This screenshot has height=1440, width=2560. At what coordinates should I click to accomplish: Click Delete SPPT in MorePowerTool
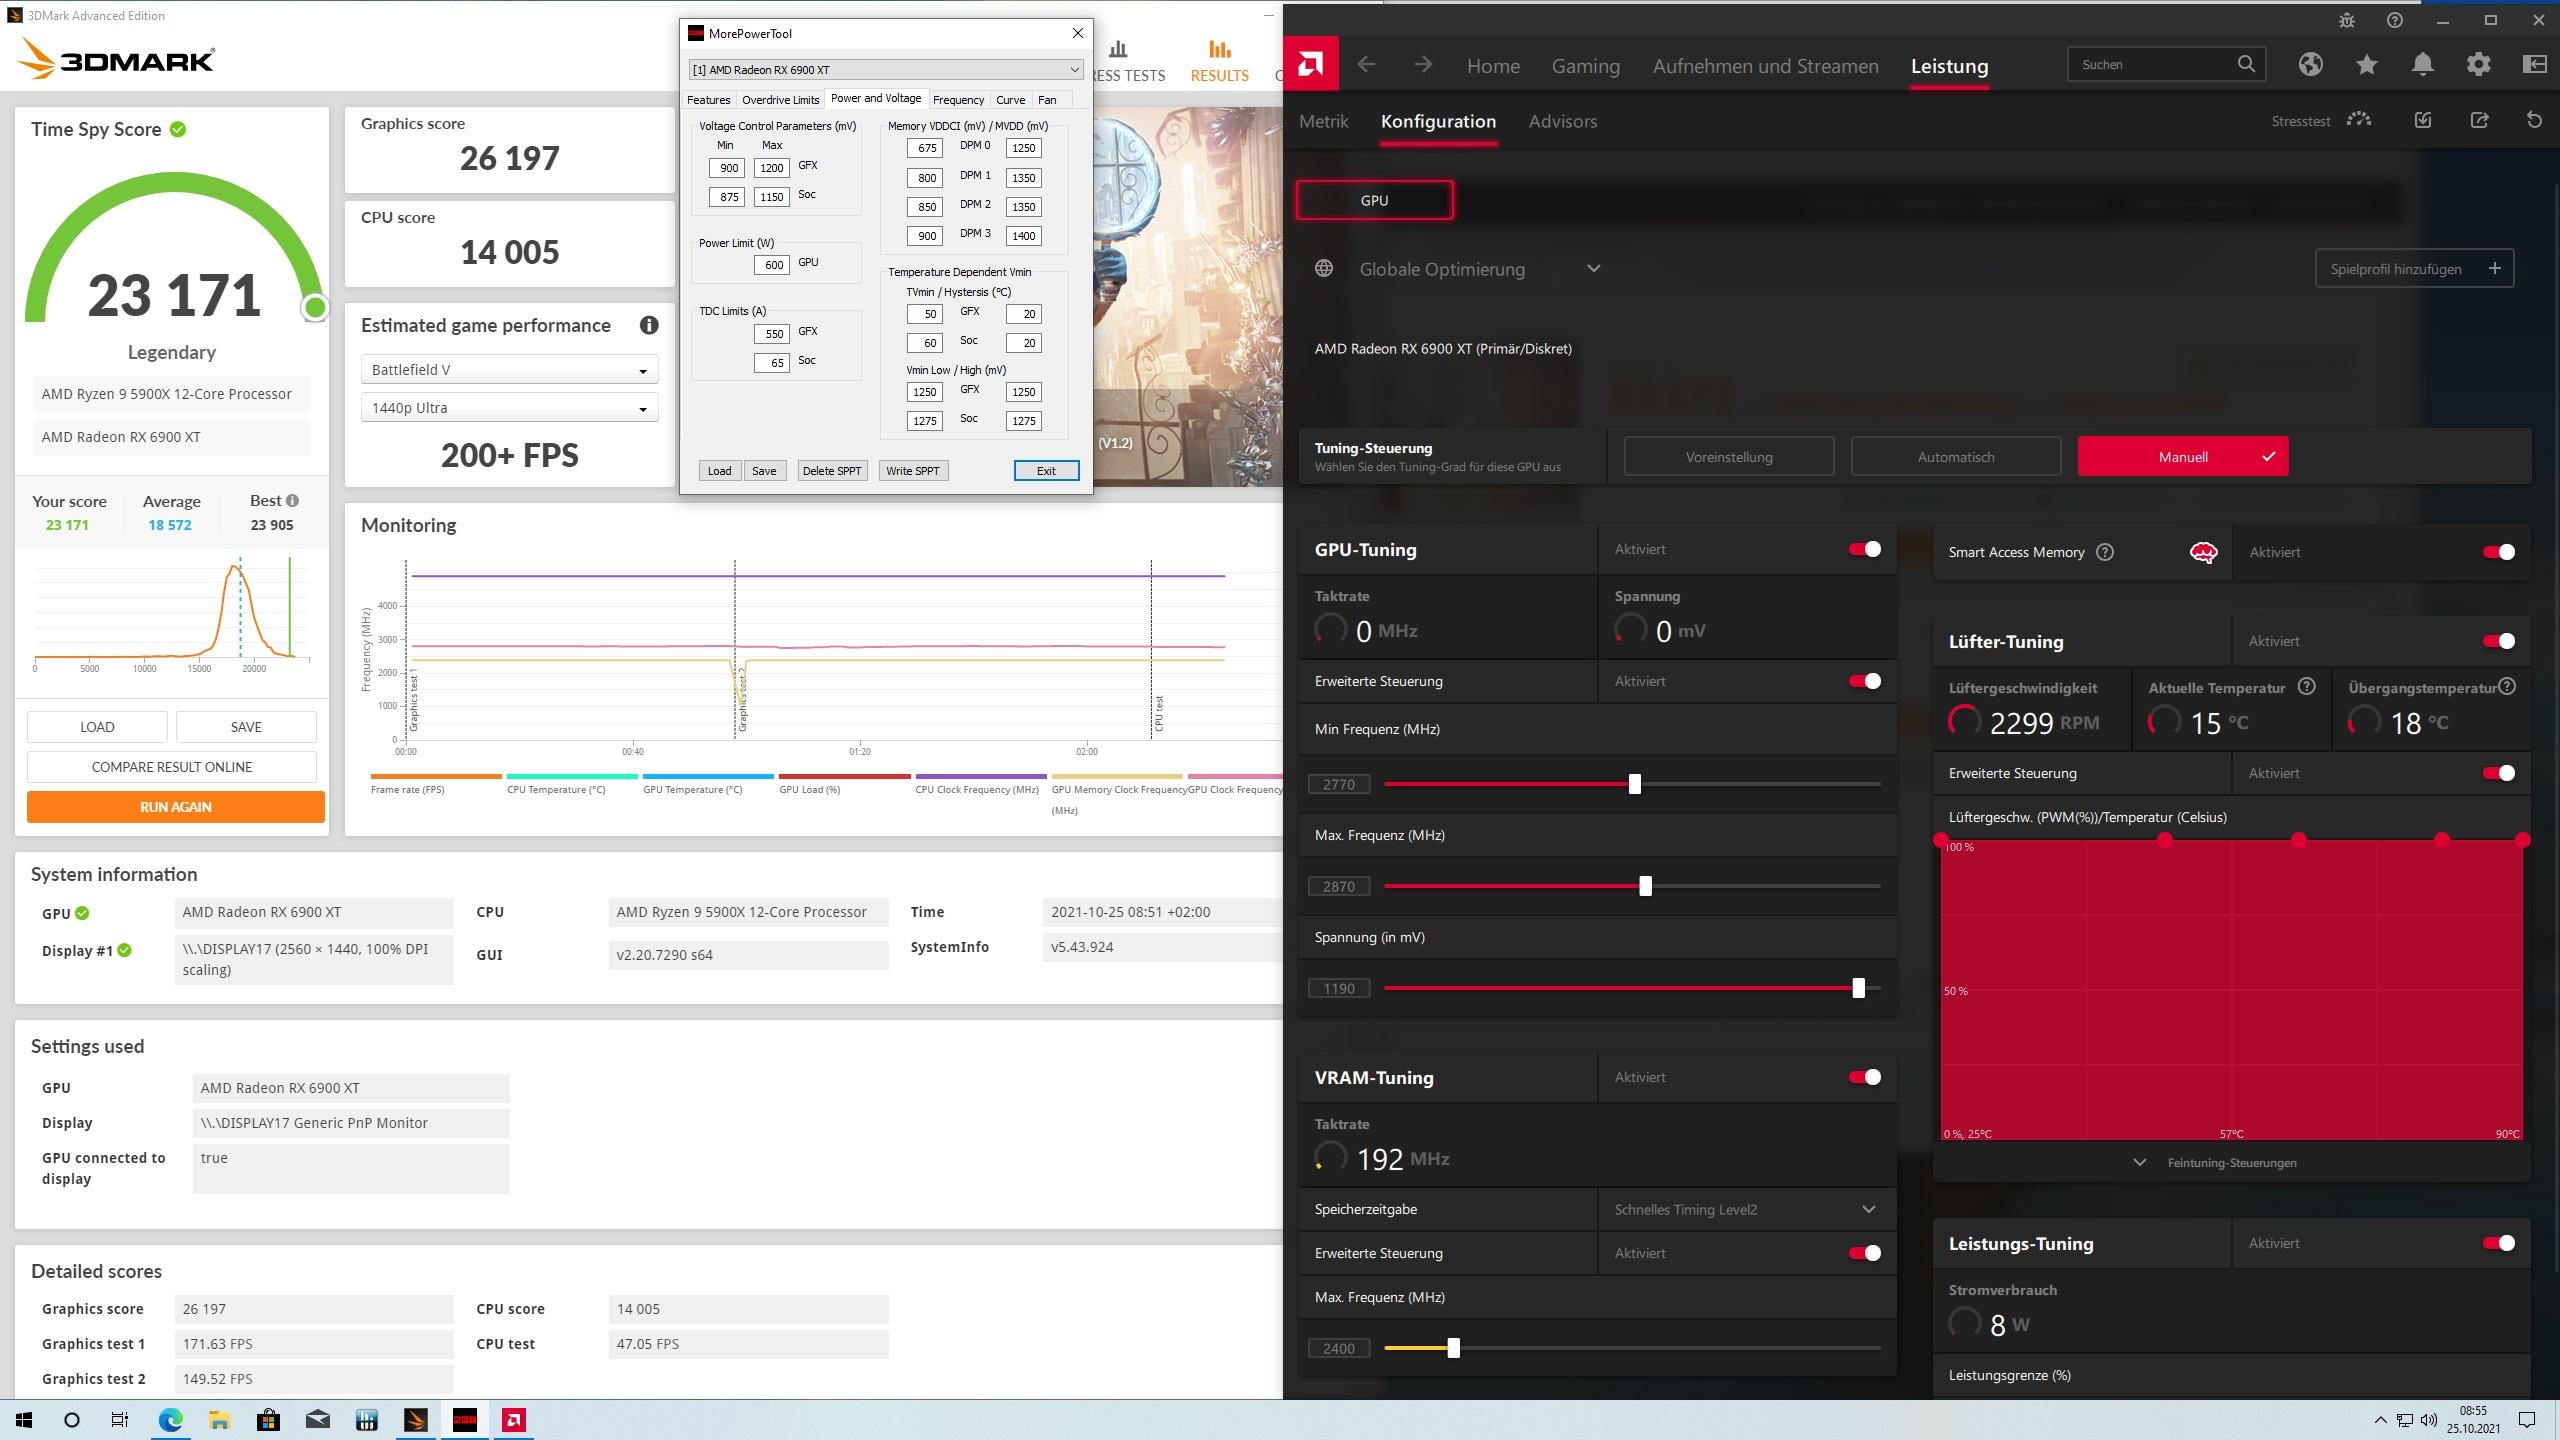click(831, 471)
